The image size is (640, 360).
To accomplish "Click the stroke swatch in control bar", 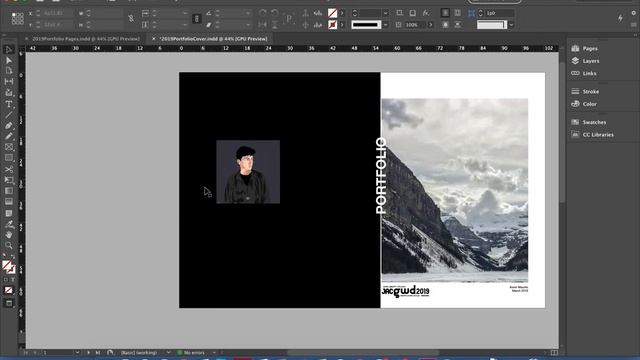I will click(333, 25).
